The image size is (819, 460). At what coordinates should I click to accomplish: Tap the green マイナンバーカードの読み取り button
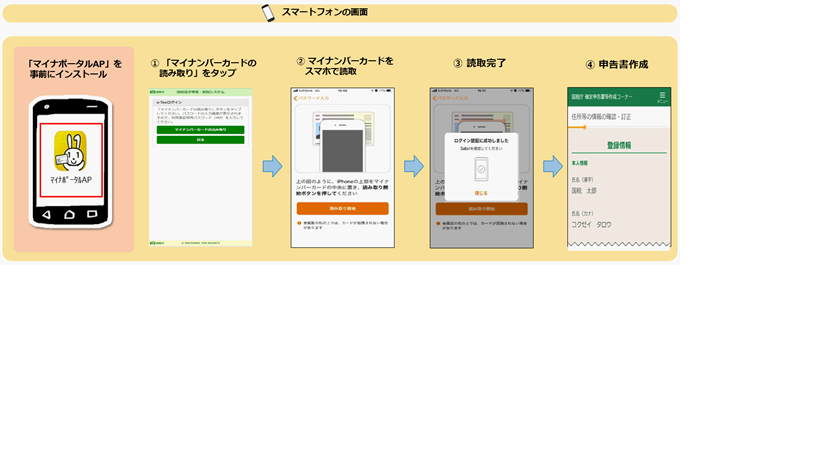click(200, 130)
